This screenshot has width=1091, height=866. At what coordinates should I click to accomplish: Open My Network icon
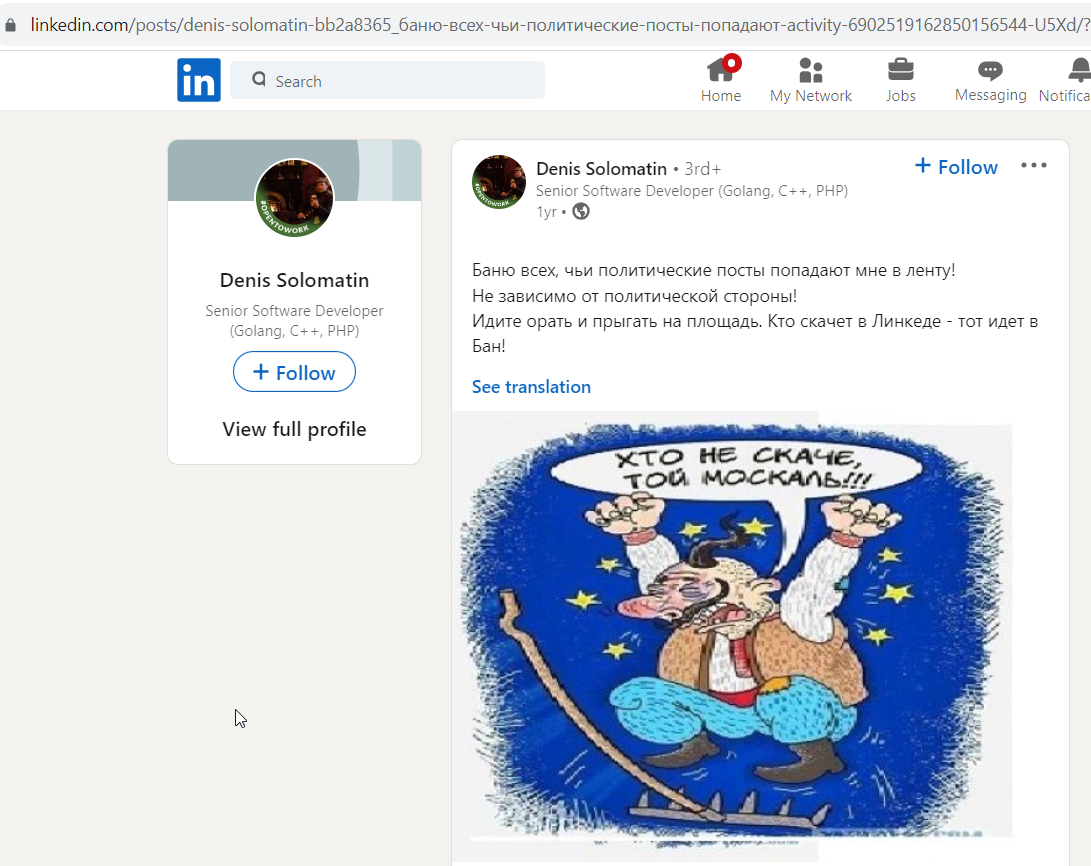click(x=811, y=70)
